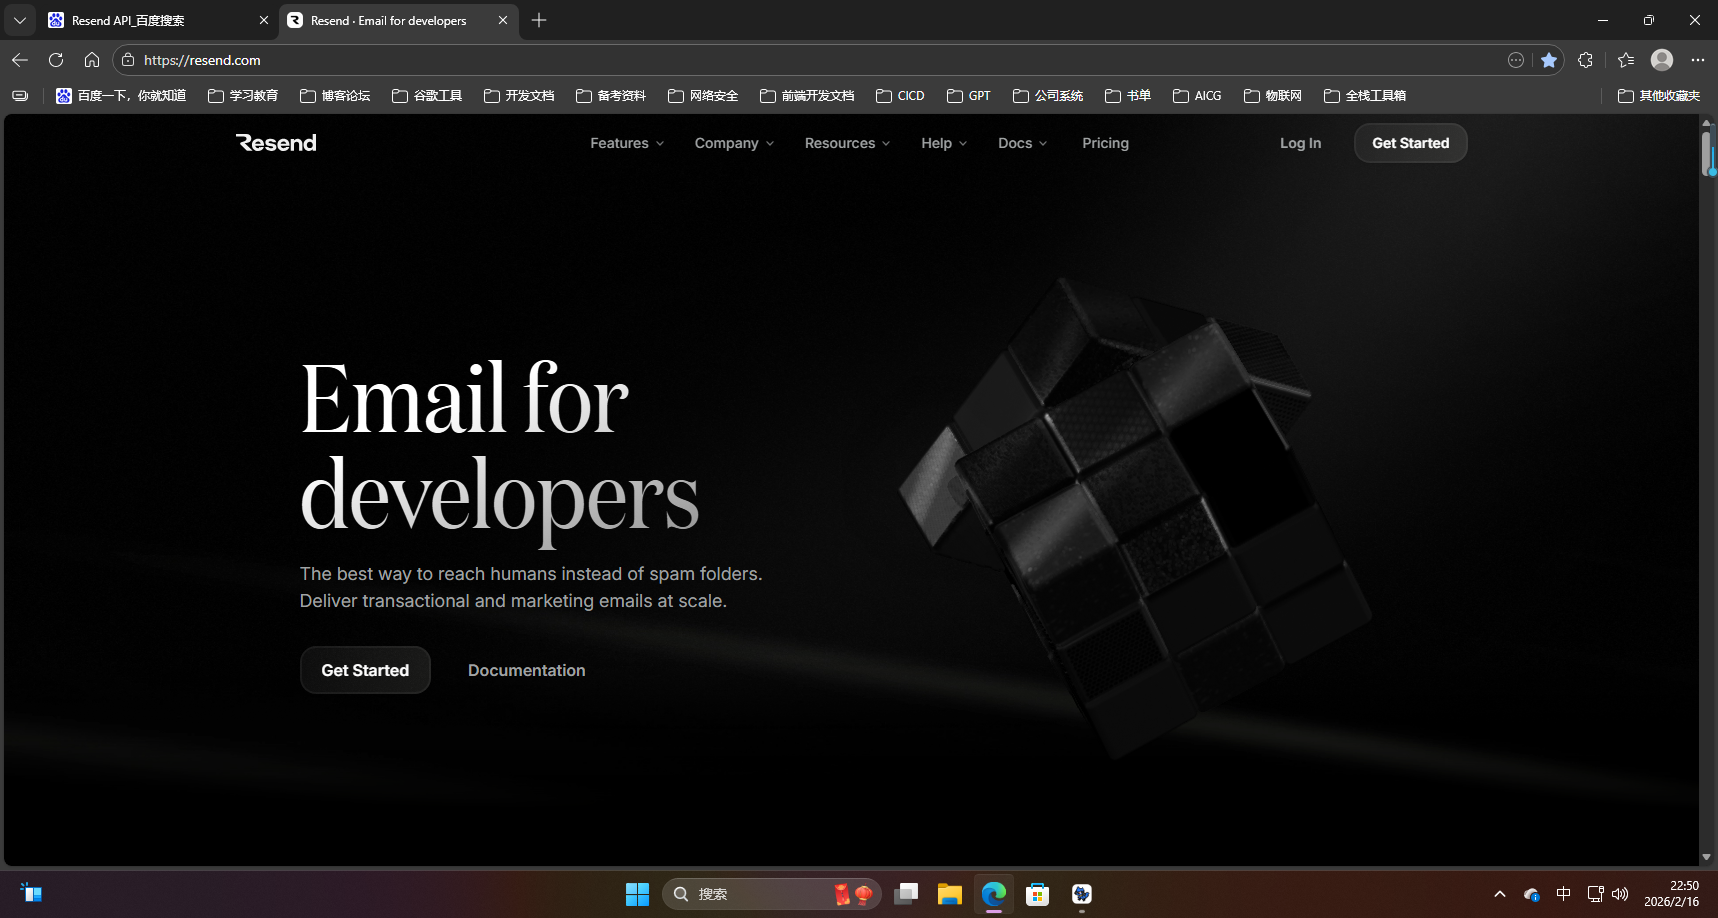Open the favorites list icon
Image resolution: width=1718 pixels, height=918 pixels.
point(1626,60)
